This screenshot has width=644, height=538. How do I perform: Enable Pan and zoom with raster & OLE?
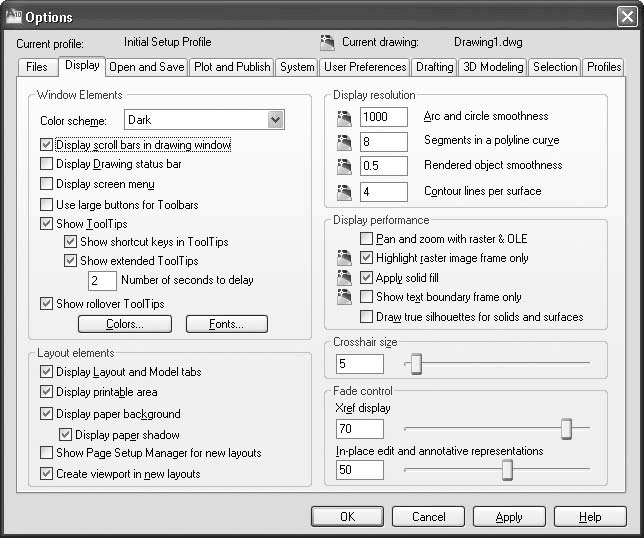click(366, 239)
